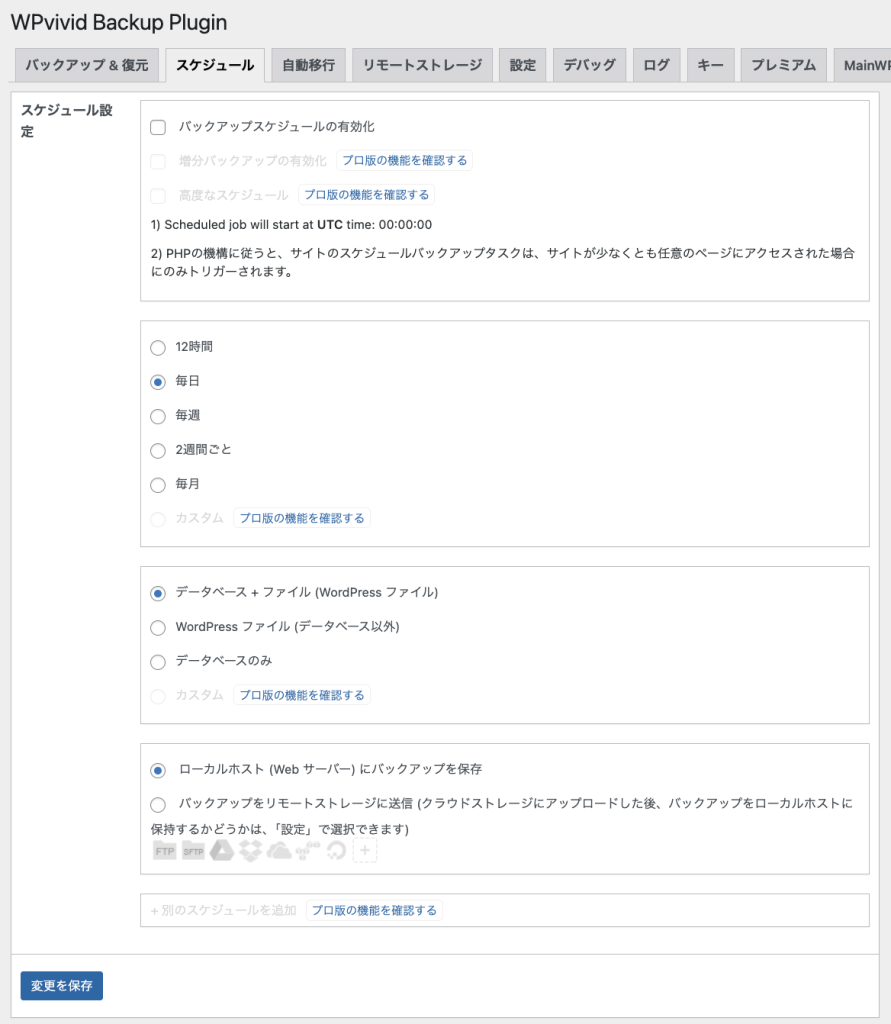Select sending backups to remote storage
The image size is (891, 1024).
tap(157, 806)
